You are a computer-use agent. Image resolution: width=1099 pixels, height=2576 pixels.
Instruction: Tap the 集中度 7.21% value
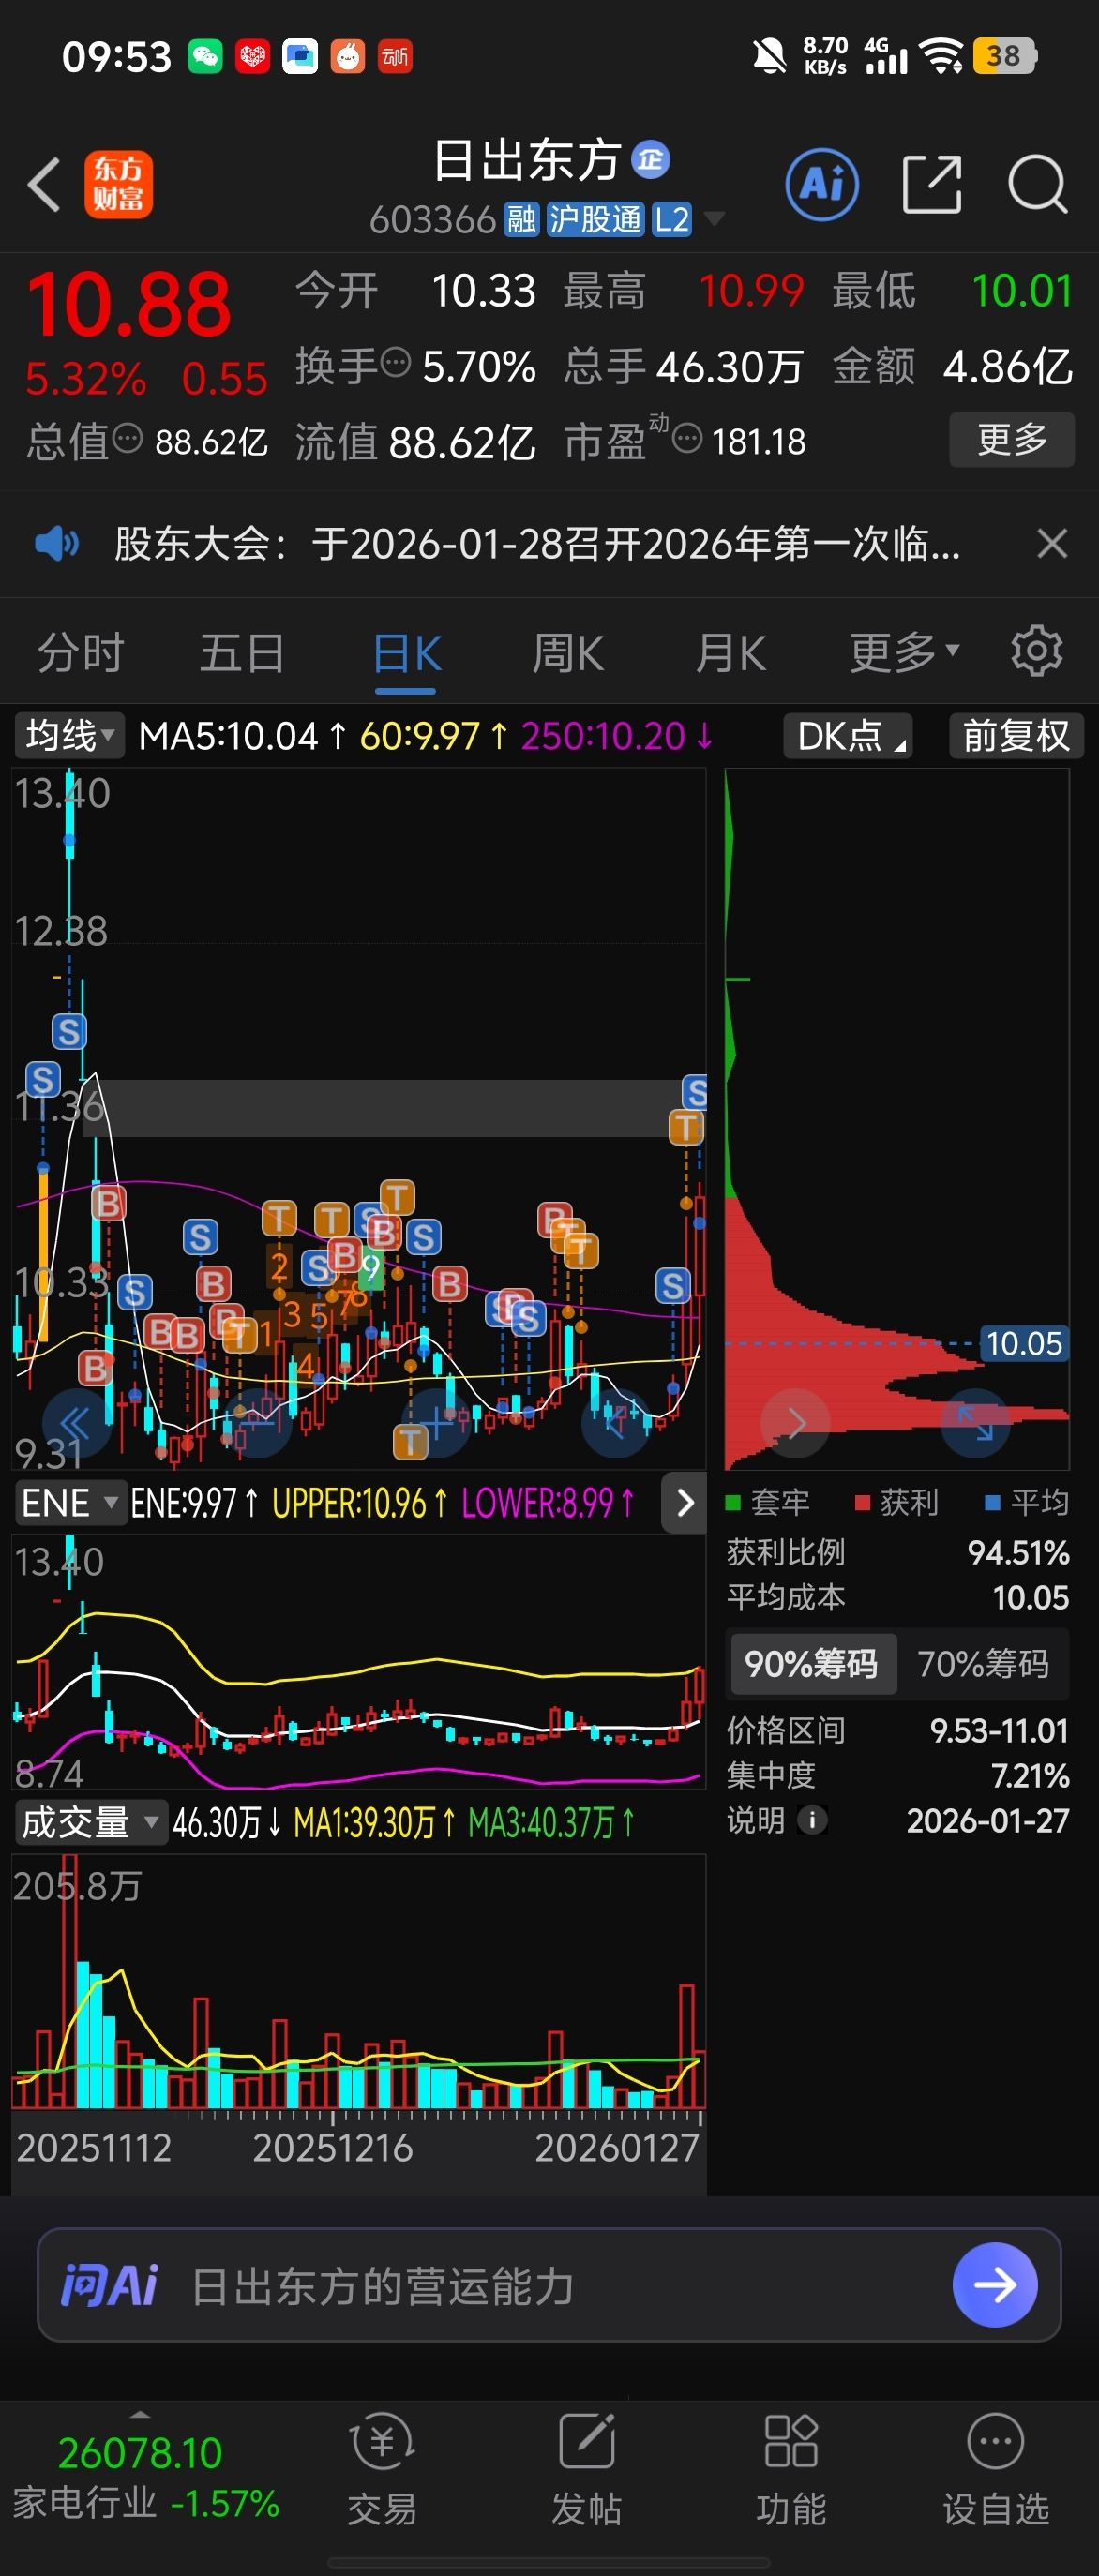(x=1030, y=1775)
